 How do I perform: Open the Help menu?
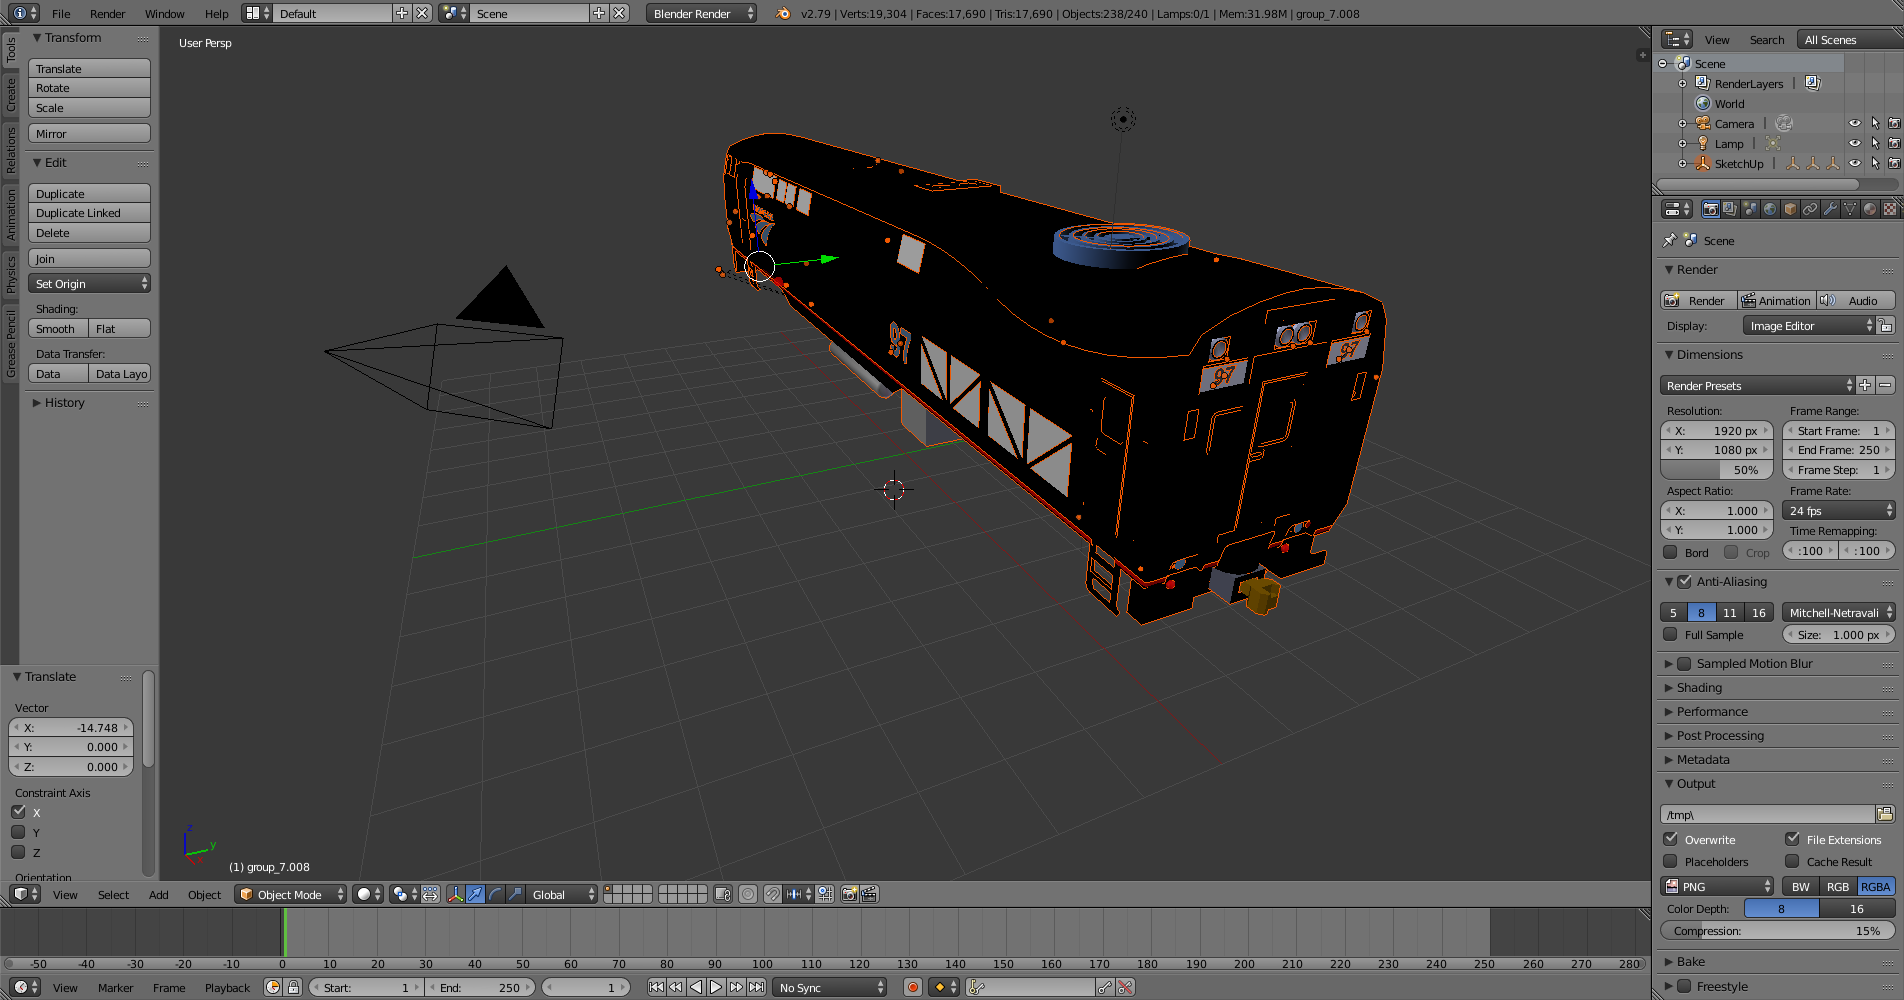coord(217,14)
